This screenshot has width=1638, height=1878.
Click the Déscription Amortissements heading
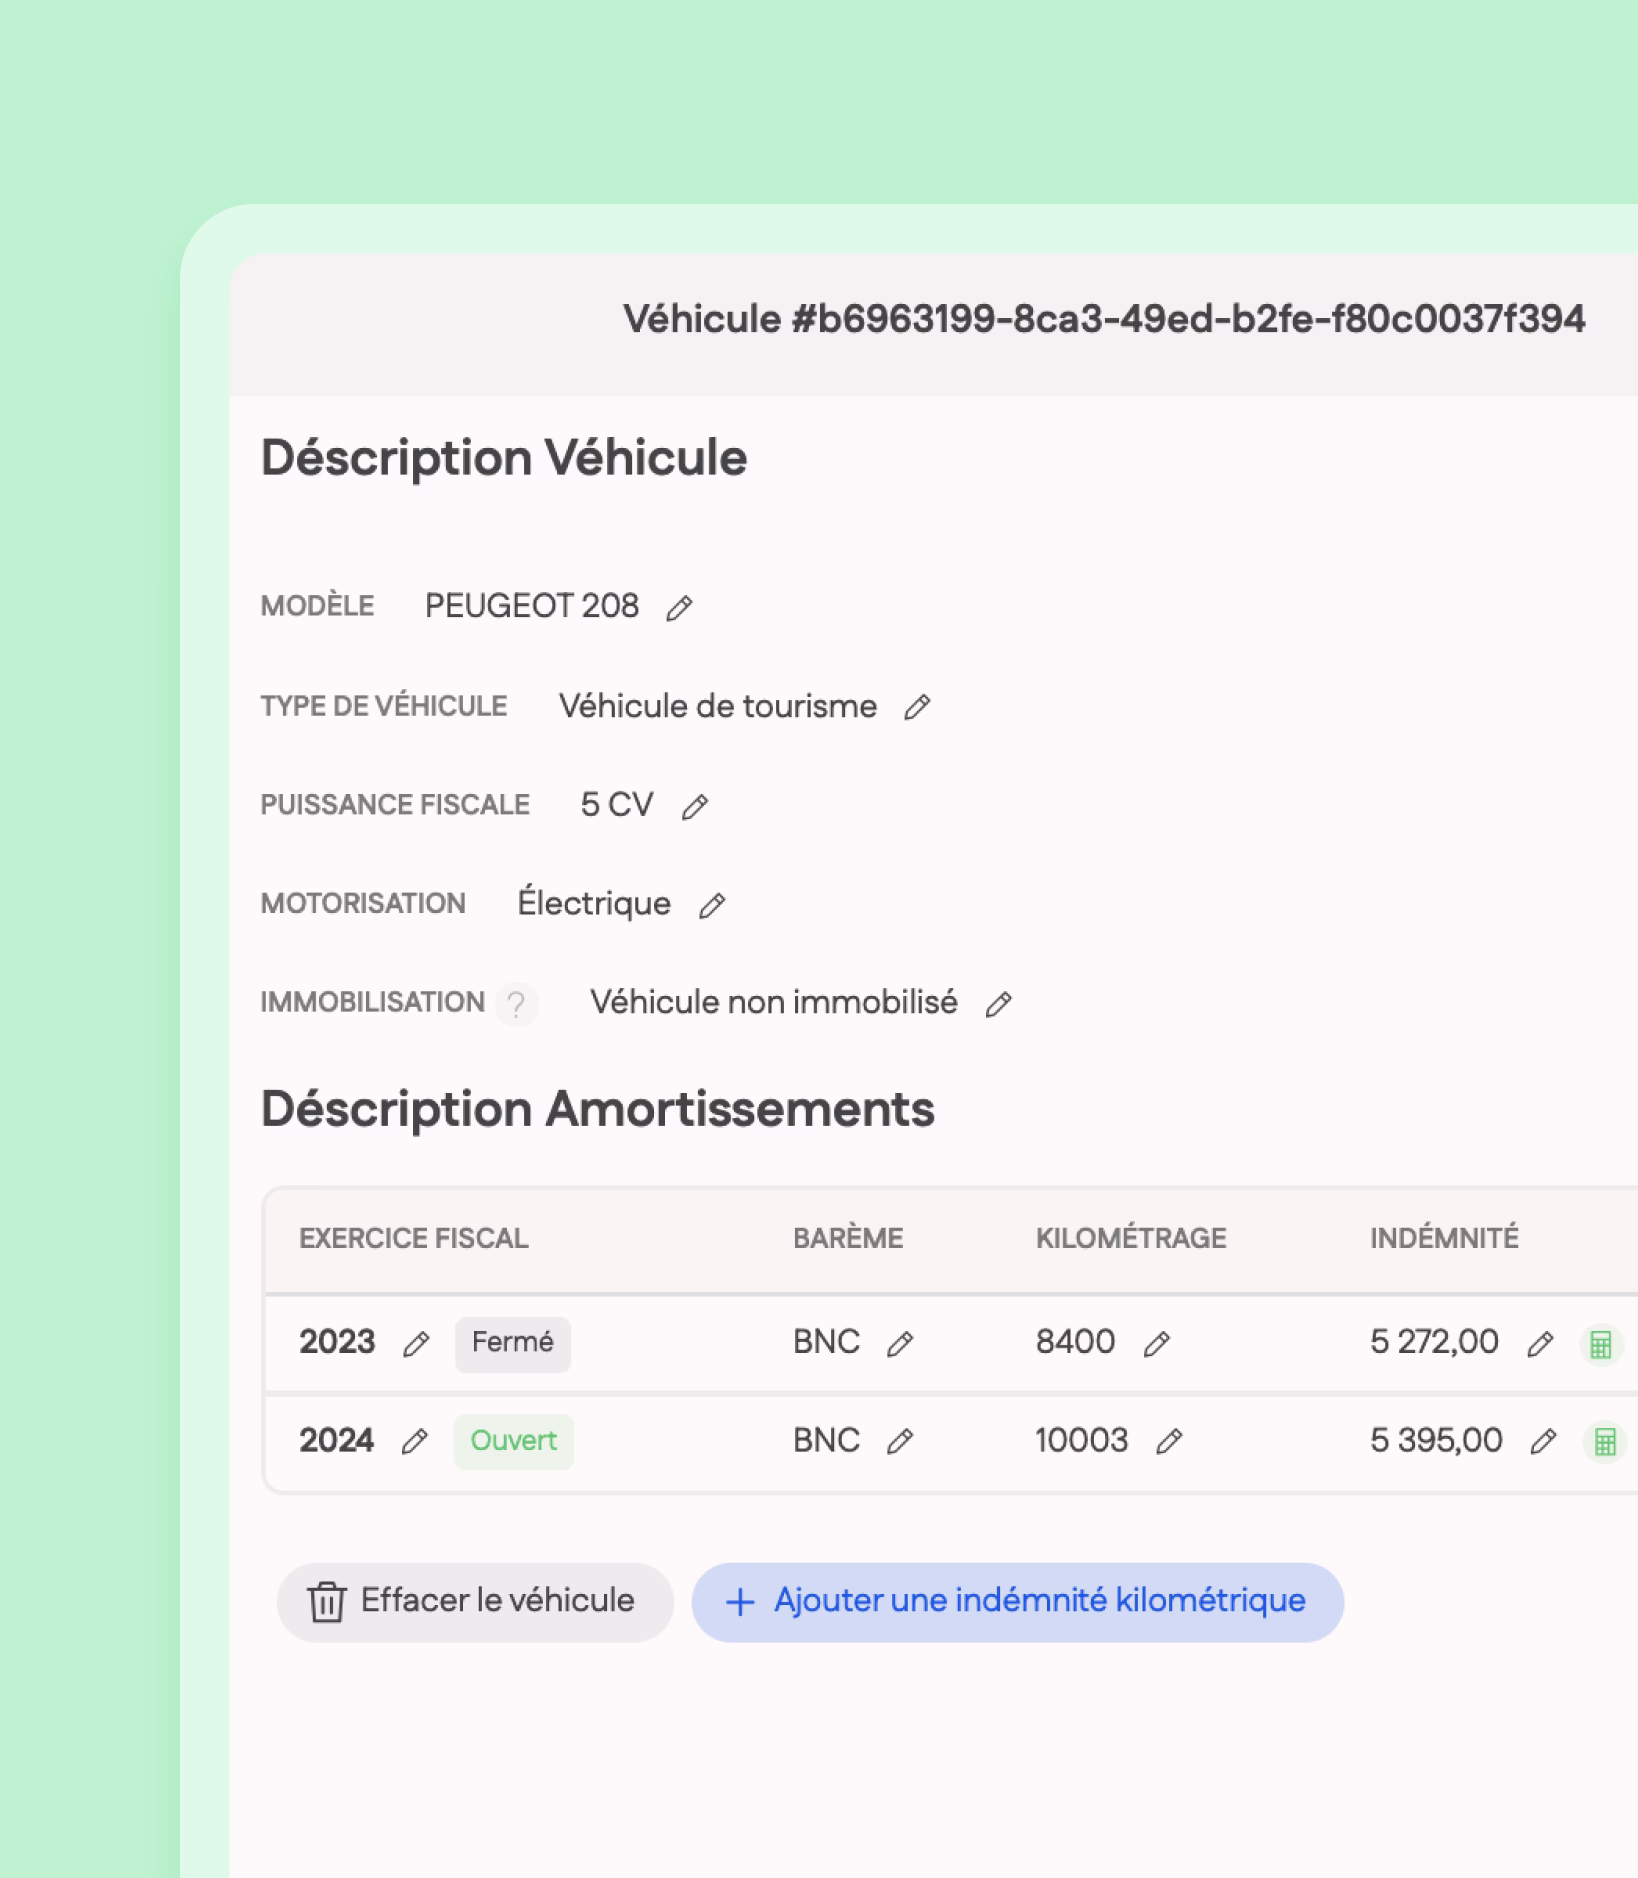[x=598, y=1110]
